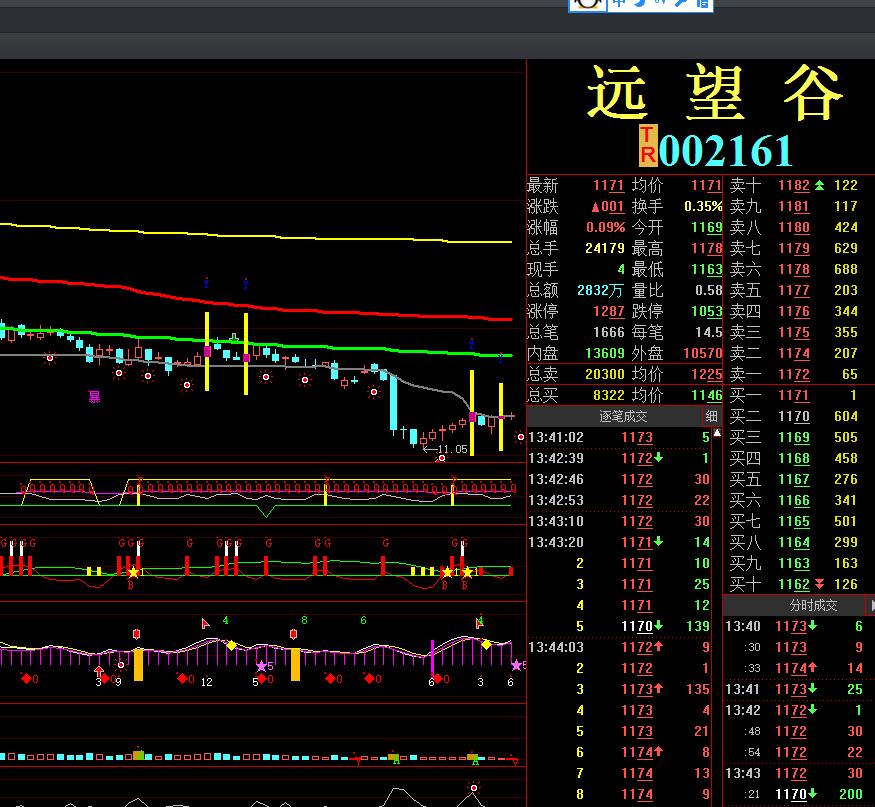Open the 分时成交 panel header

coord(813,605)
